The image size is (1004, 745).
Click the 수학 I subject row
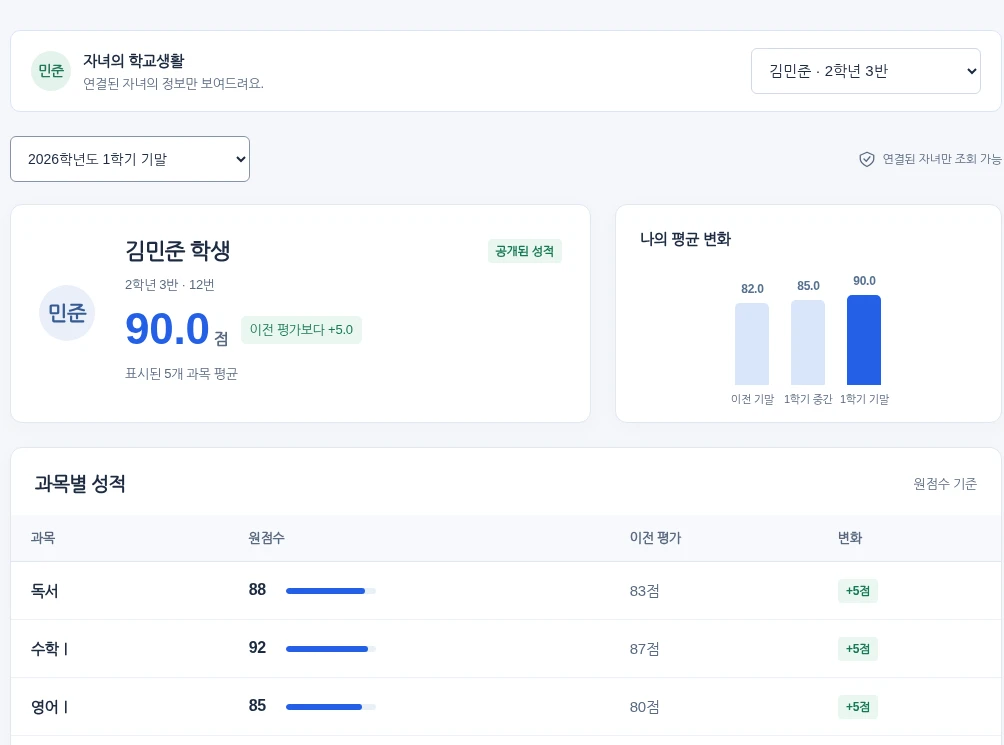point(506,649)
